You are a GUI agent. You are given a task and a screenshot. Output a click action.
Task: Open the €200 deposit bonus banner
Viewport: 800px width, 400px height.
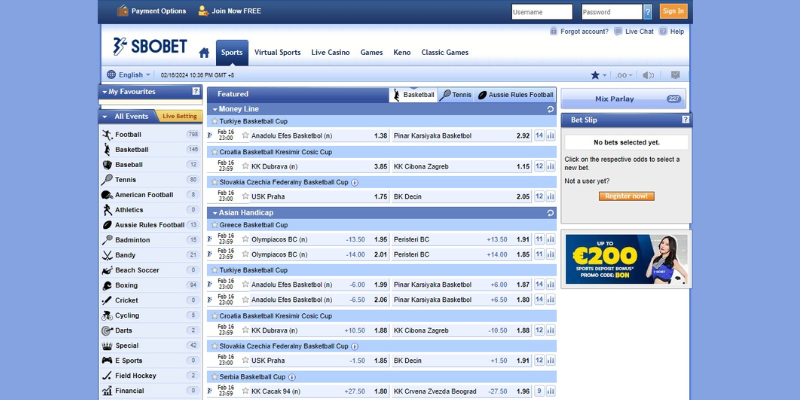tap(627, 259)
